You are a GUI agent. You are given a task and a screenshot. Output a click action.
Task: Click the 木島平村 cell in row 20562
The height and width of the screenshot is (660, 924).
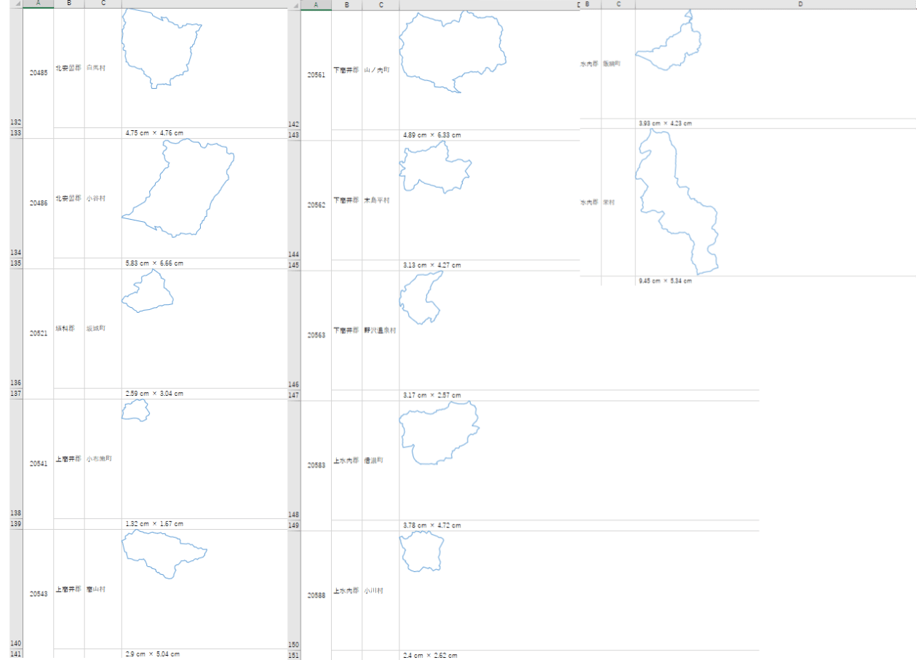[x=381, y=200]
